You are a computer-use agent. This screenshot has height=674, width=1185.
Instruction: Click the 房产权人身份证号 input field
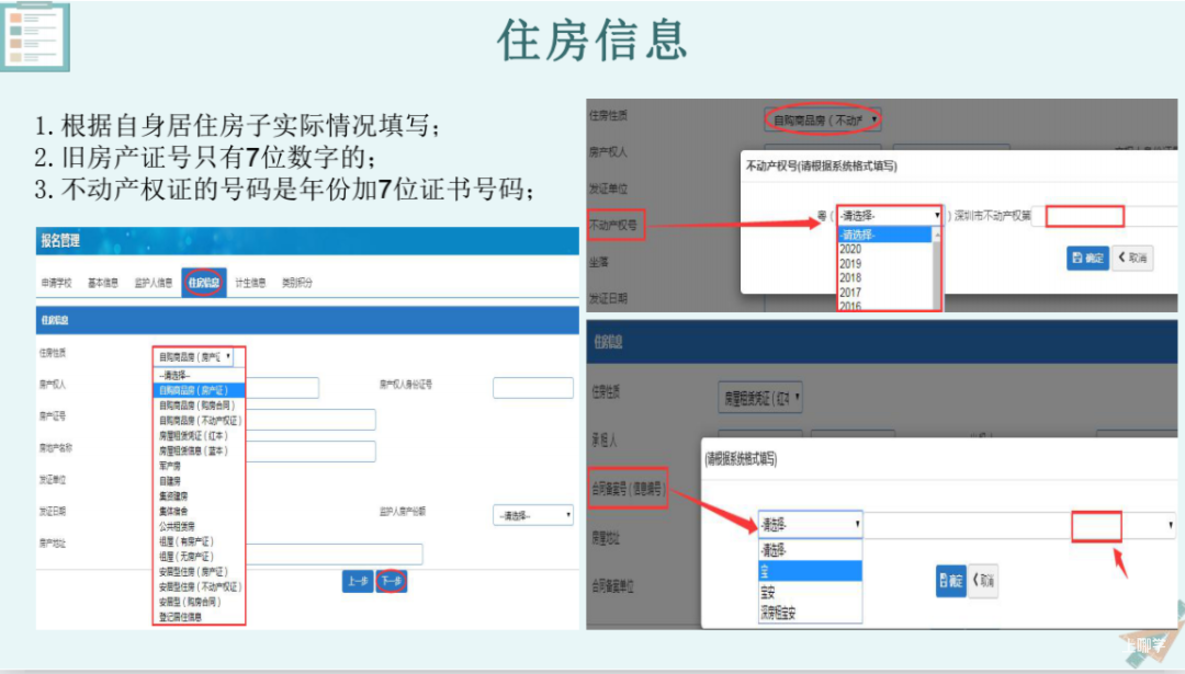pyautogui.click(x=533, y=388)
